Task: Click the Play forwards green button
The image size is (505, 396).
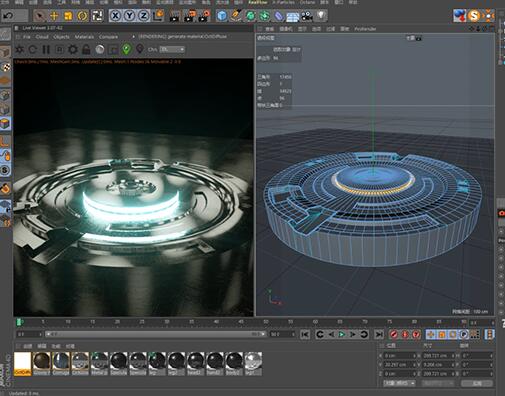Action: pyautogui.click(x=342, y=334)
